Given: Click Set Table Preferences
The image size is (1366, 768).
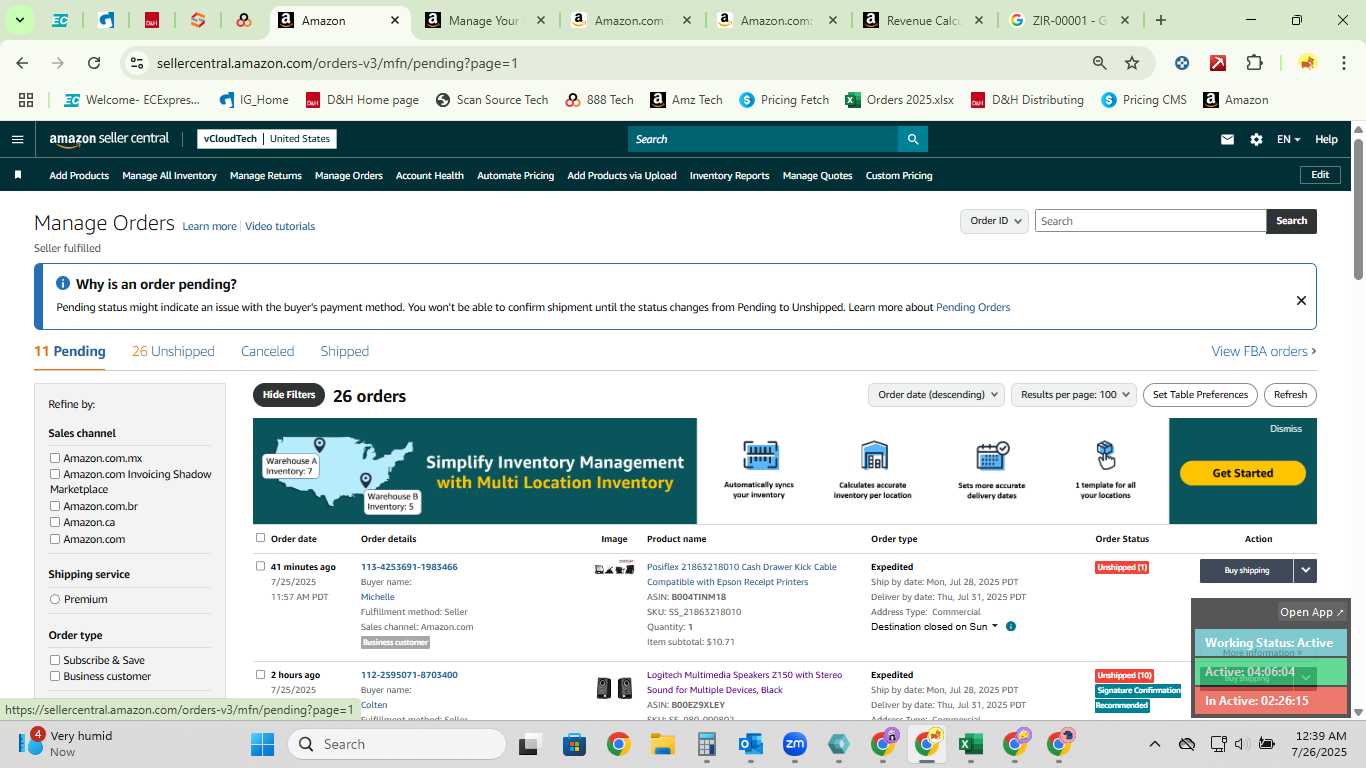Looking at the screenshot, I should 1200,395.
